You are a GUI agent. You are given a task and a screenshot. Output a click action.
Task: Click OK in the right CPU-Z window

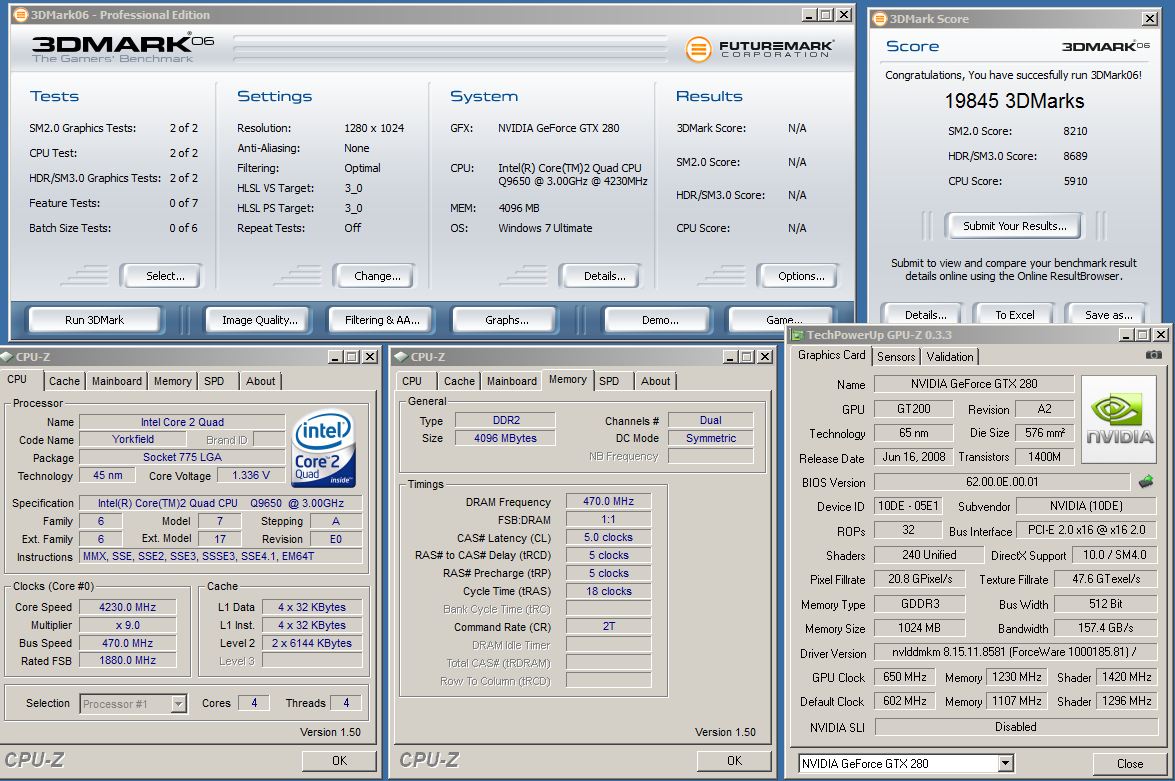(x=734, y=761)
